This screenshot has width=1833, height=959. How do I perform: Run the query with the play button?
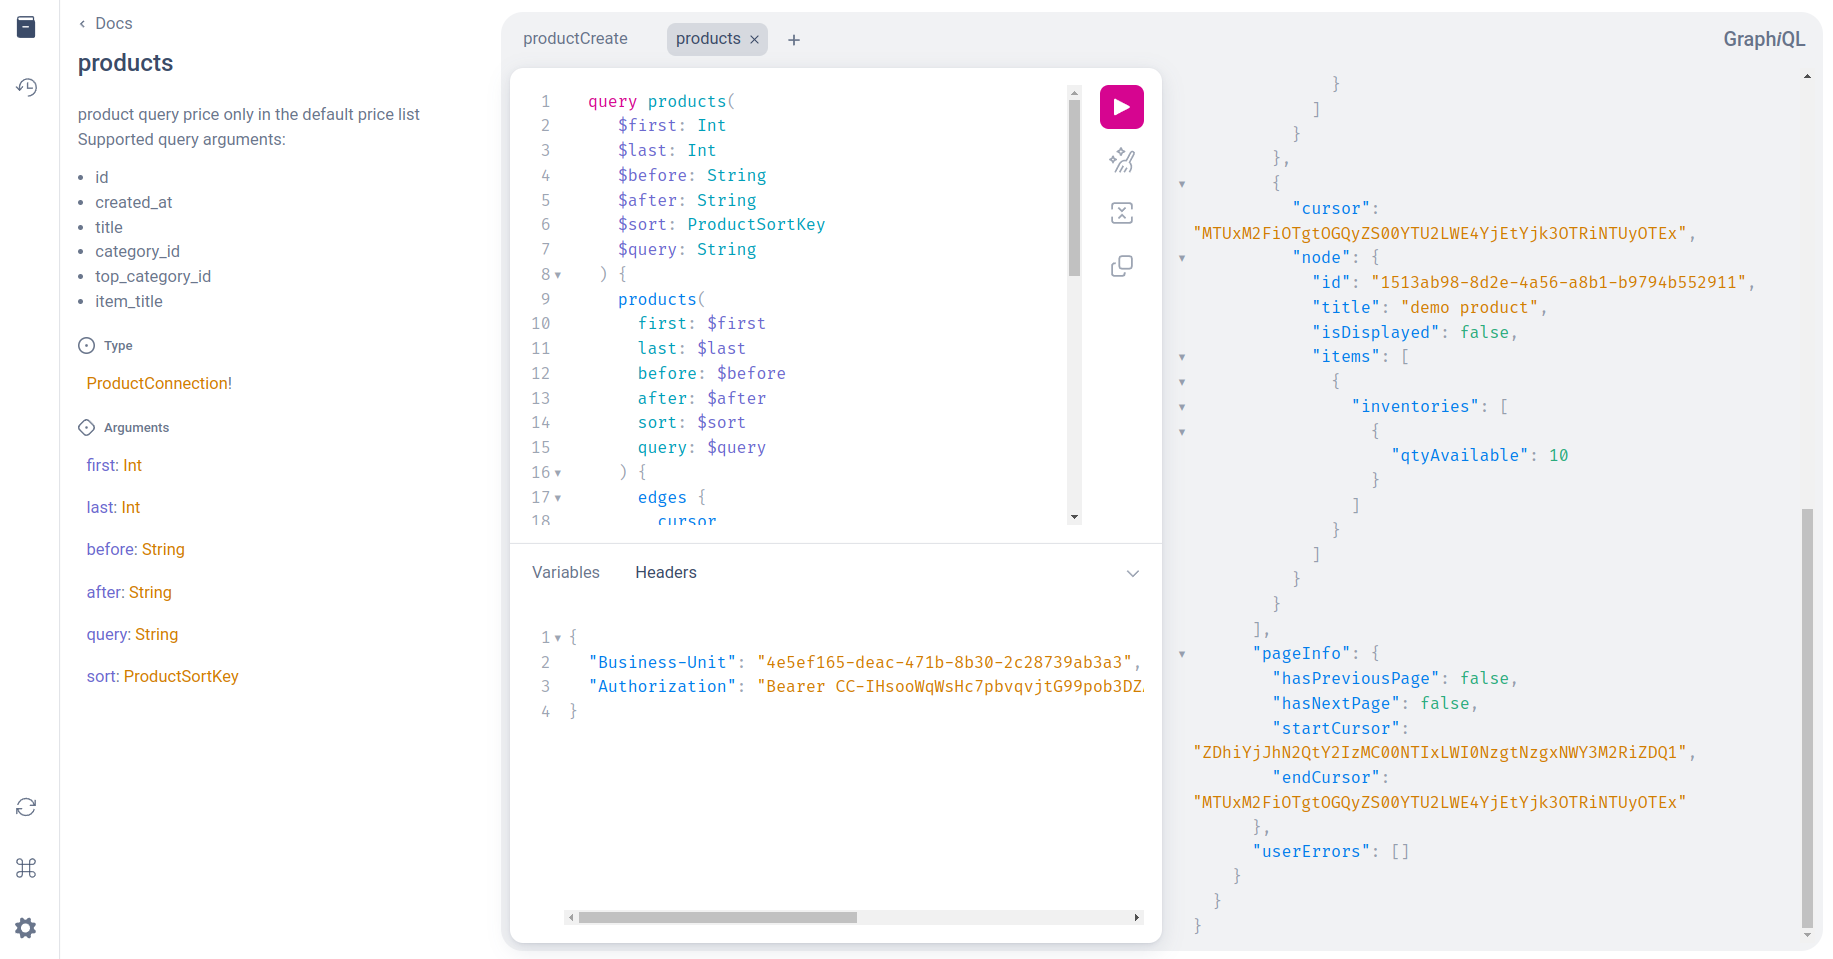tap(1121, 107)
